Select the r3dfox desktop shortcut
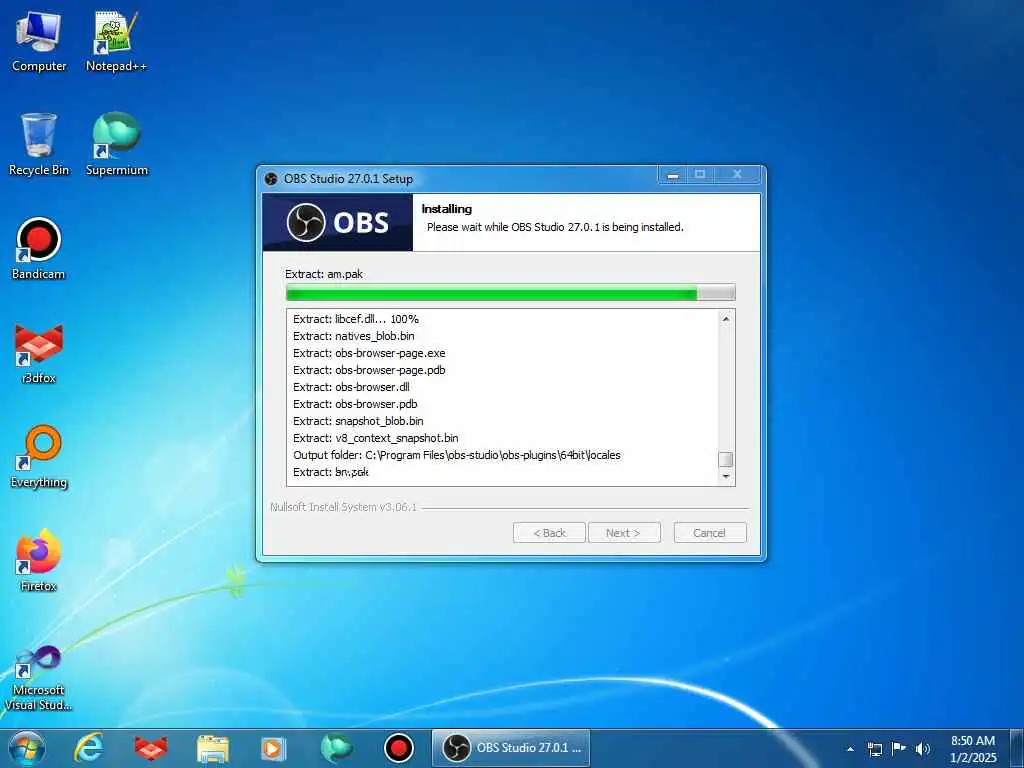The image size is (1024, 768). coord(39,353)
